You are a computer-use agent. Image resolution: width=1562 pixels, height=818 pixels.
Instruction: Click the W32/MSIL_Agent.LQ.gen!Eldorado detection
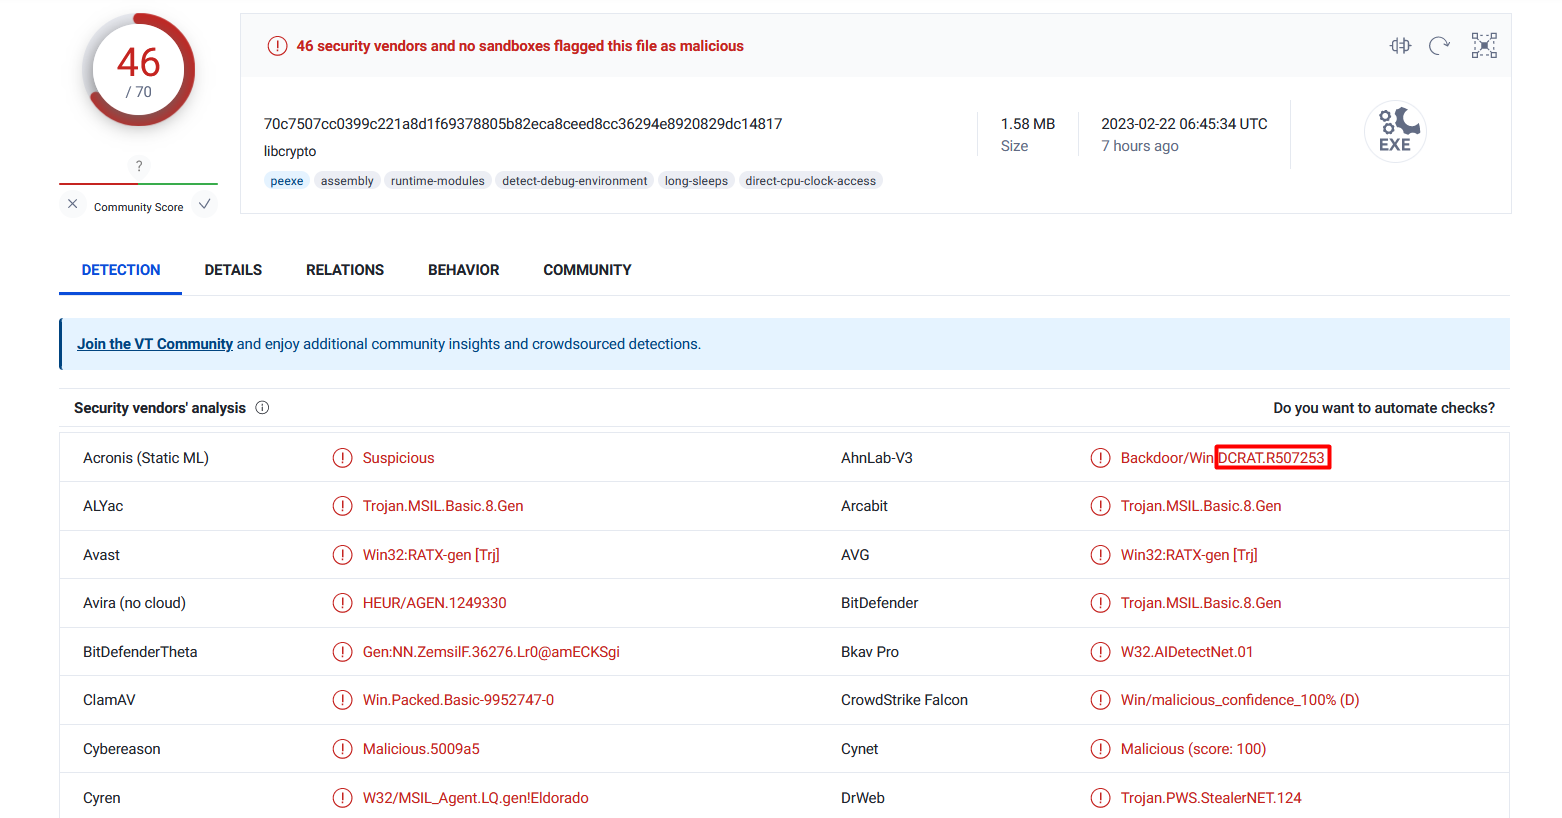click(475, 798)
